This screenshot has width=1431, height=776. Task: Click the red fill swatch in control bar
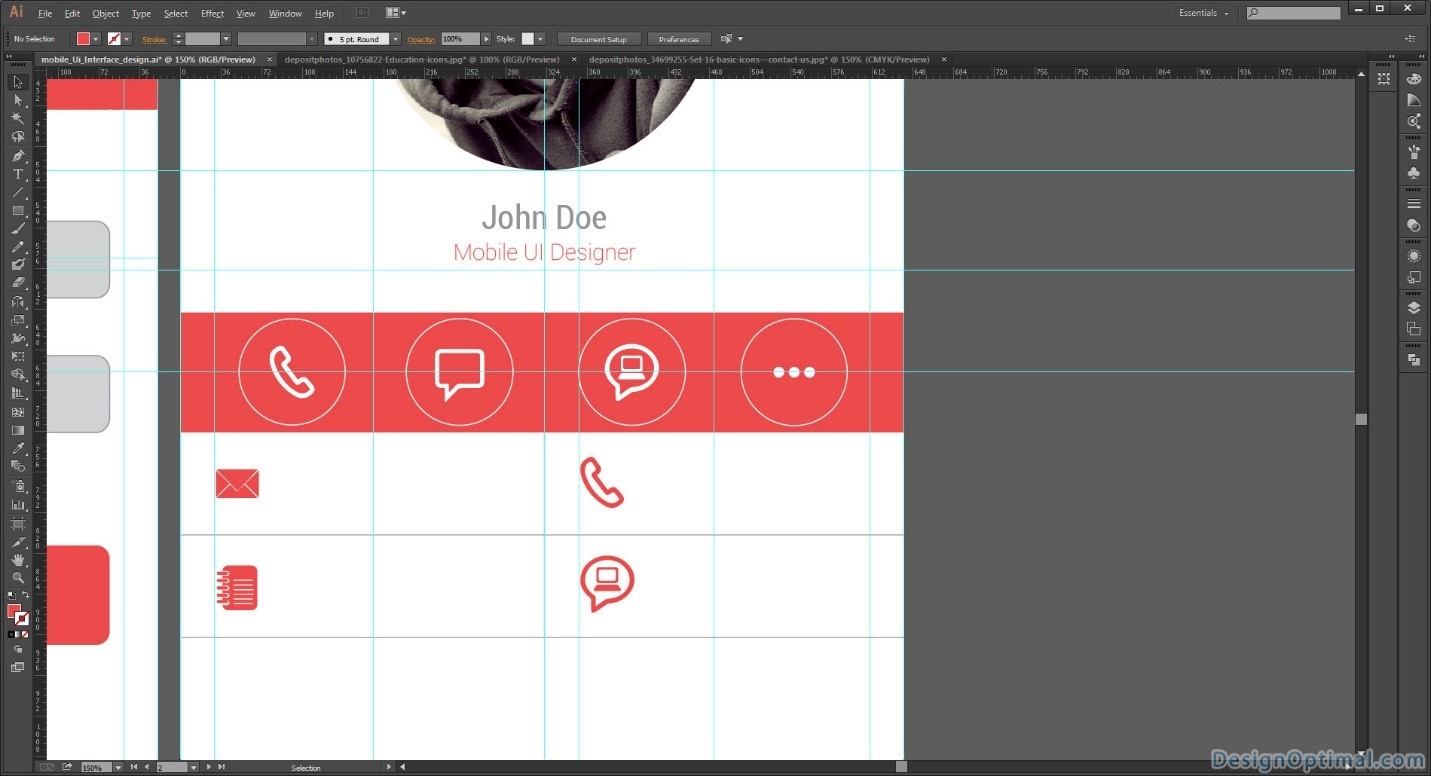pyautogui.click(x=83, y=39)
